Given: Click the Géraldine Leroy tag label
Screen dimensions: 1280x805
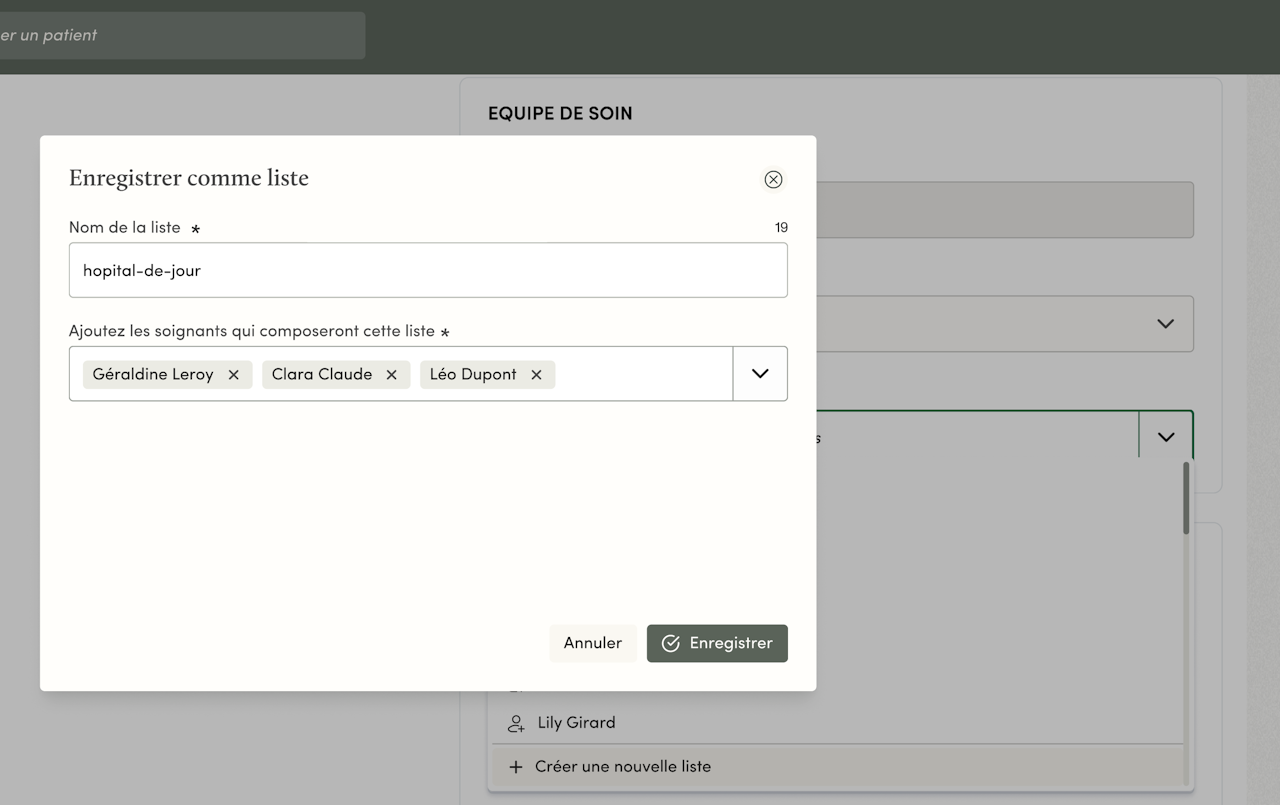Looking at the screenshot, I should pyautogui.click(x=153, y=374).
